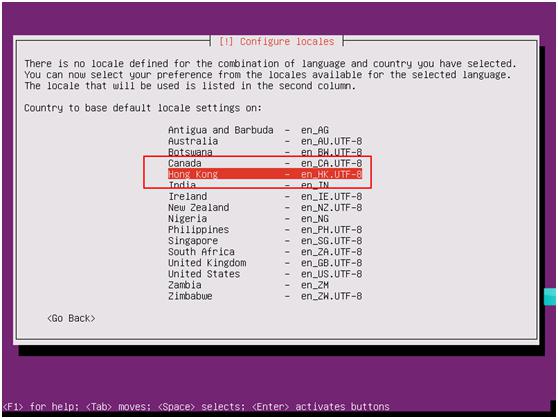
Task: Choose Australia en_AU.UTF-8 locale
Action: click(265, 141)
